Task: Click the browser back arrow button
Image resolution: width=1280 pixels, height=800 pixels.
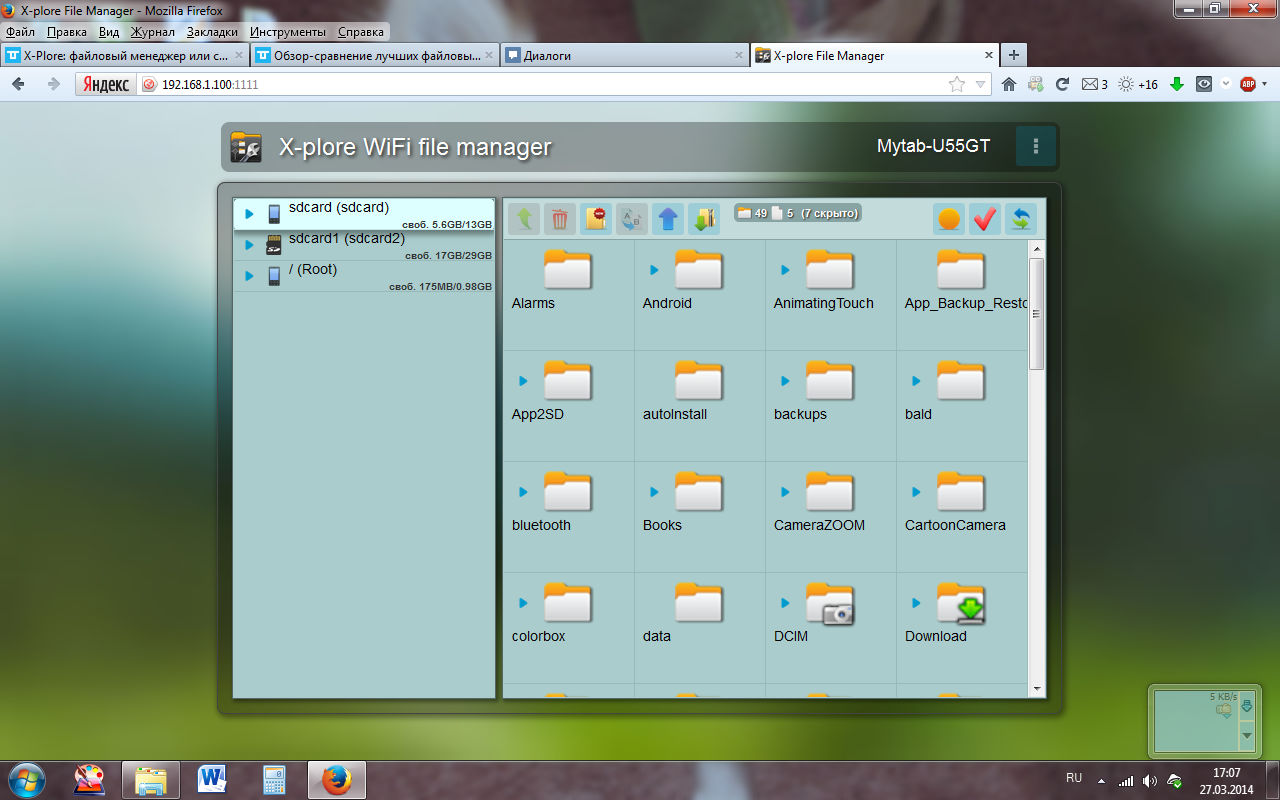Action: tap(18, 84)
